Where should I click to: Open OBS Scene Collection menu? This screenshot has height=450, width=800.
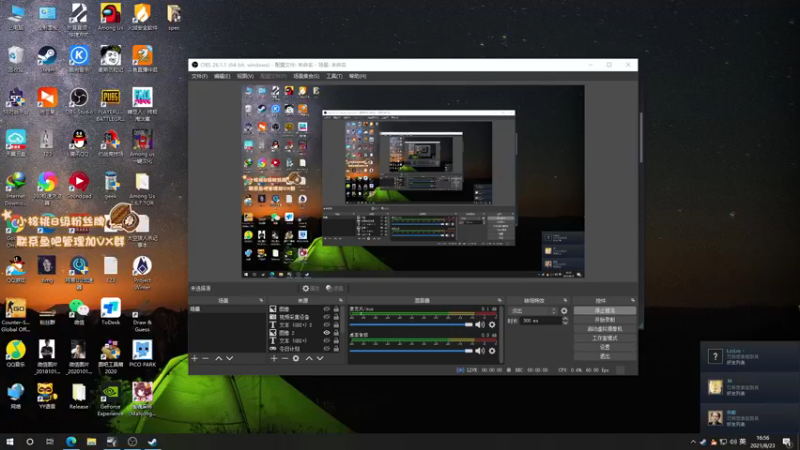pyautogui.click(x=306, y=76)
